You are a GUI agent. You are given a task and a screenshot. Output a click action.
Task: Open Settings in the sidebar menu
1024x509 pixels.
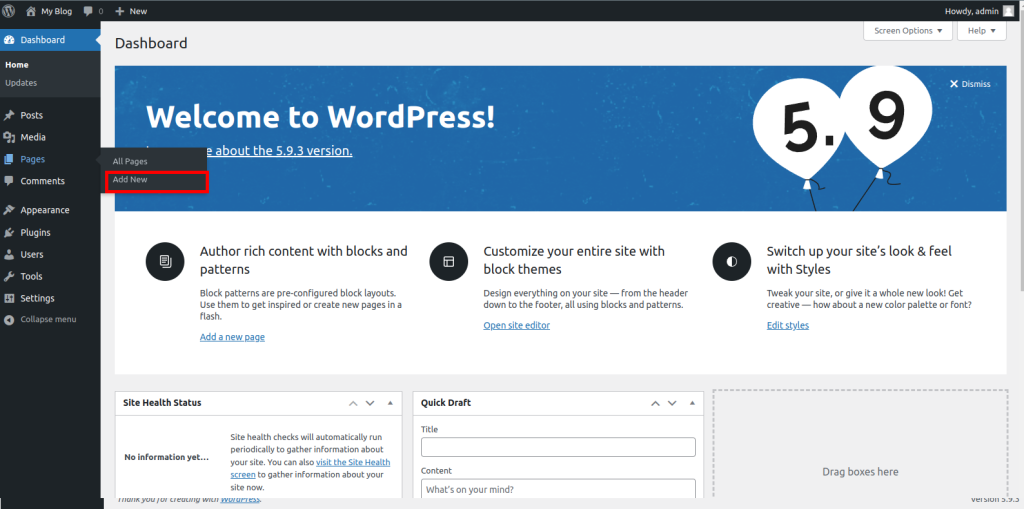[x=37, y=299]
